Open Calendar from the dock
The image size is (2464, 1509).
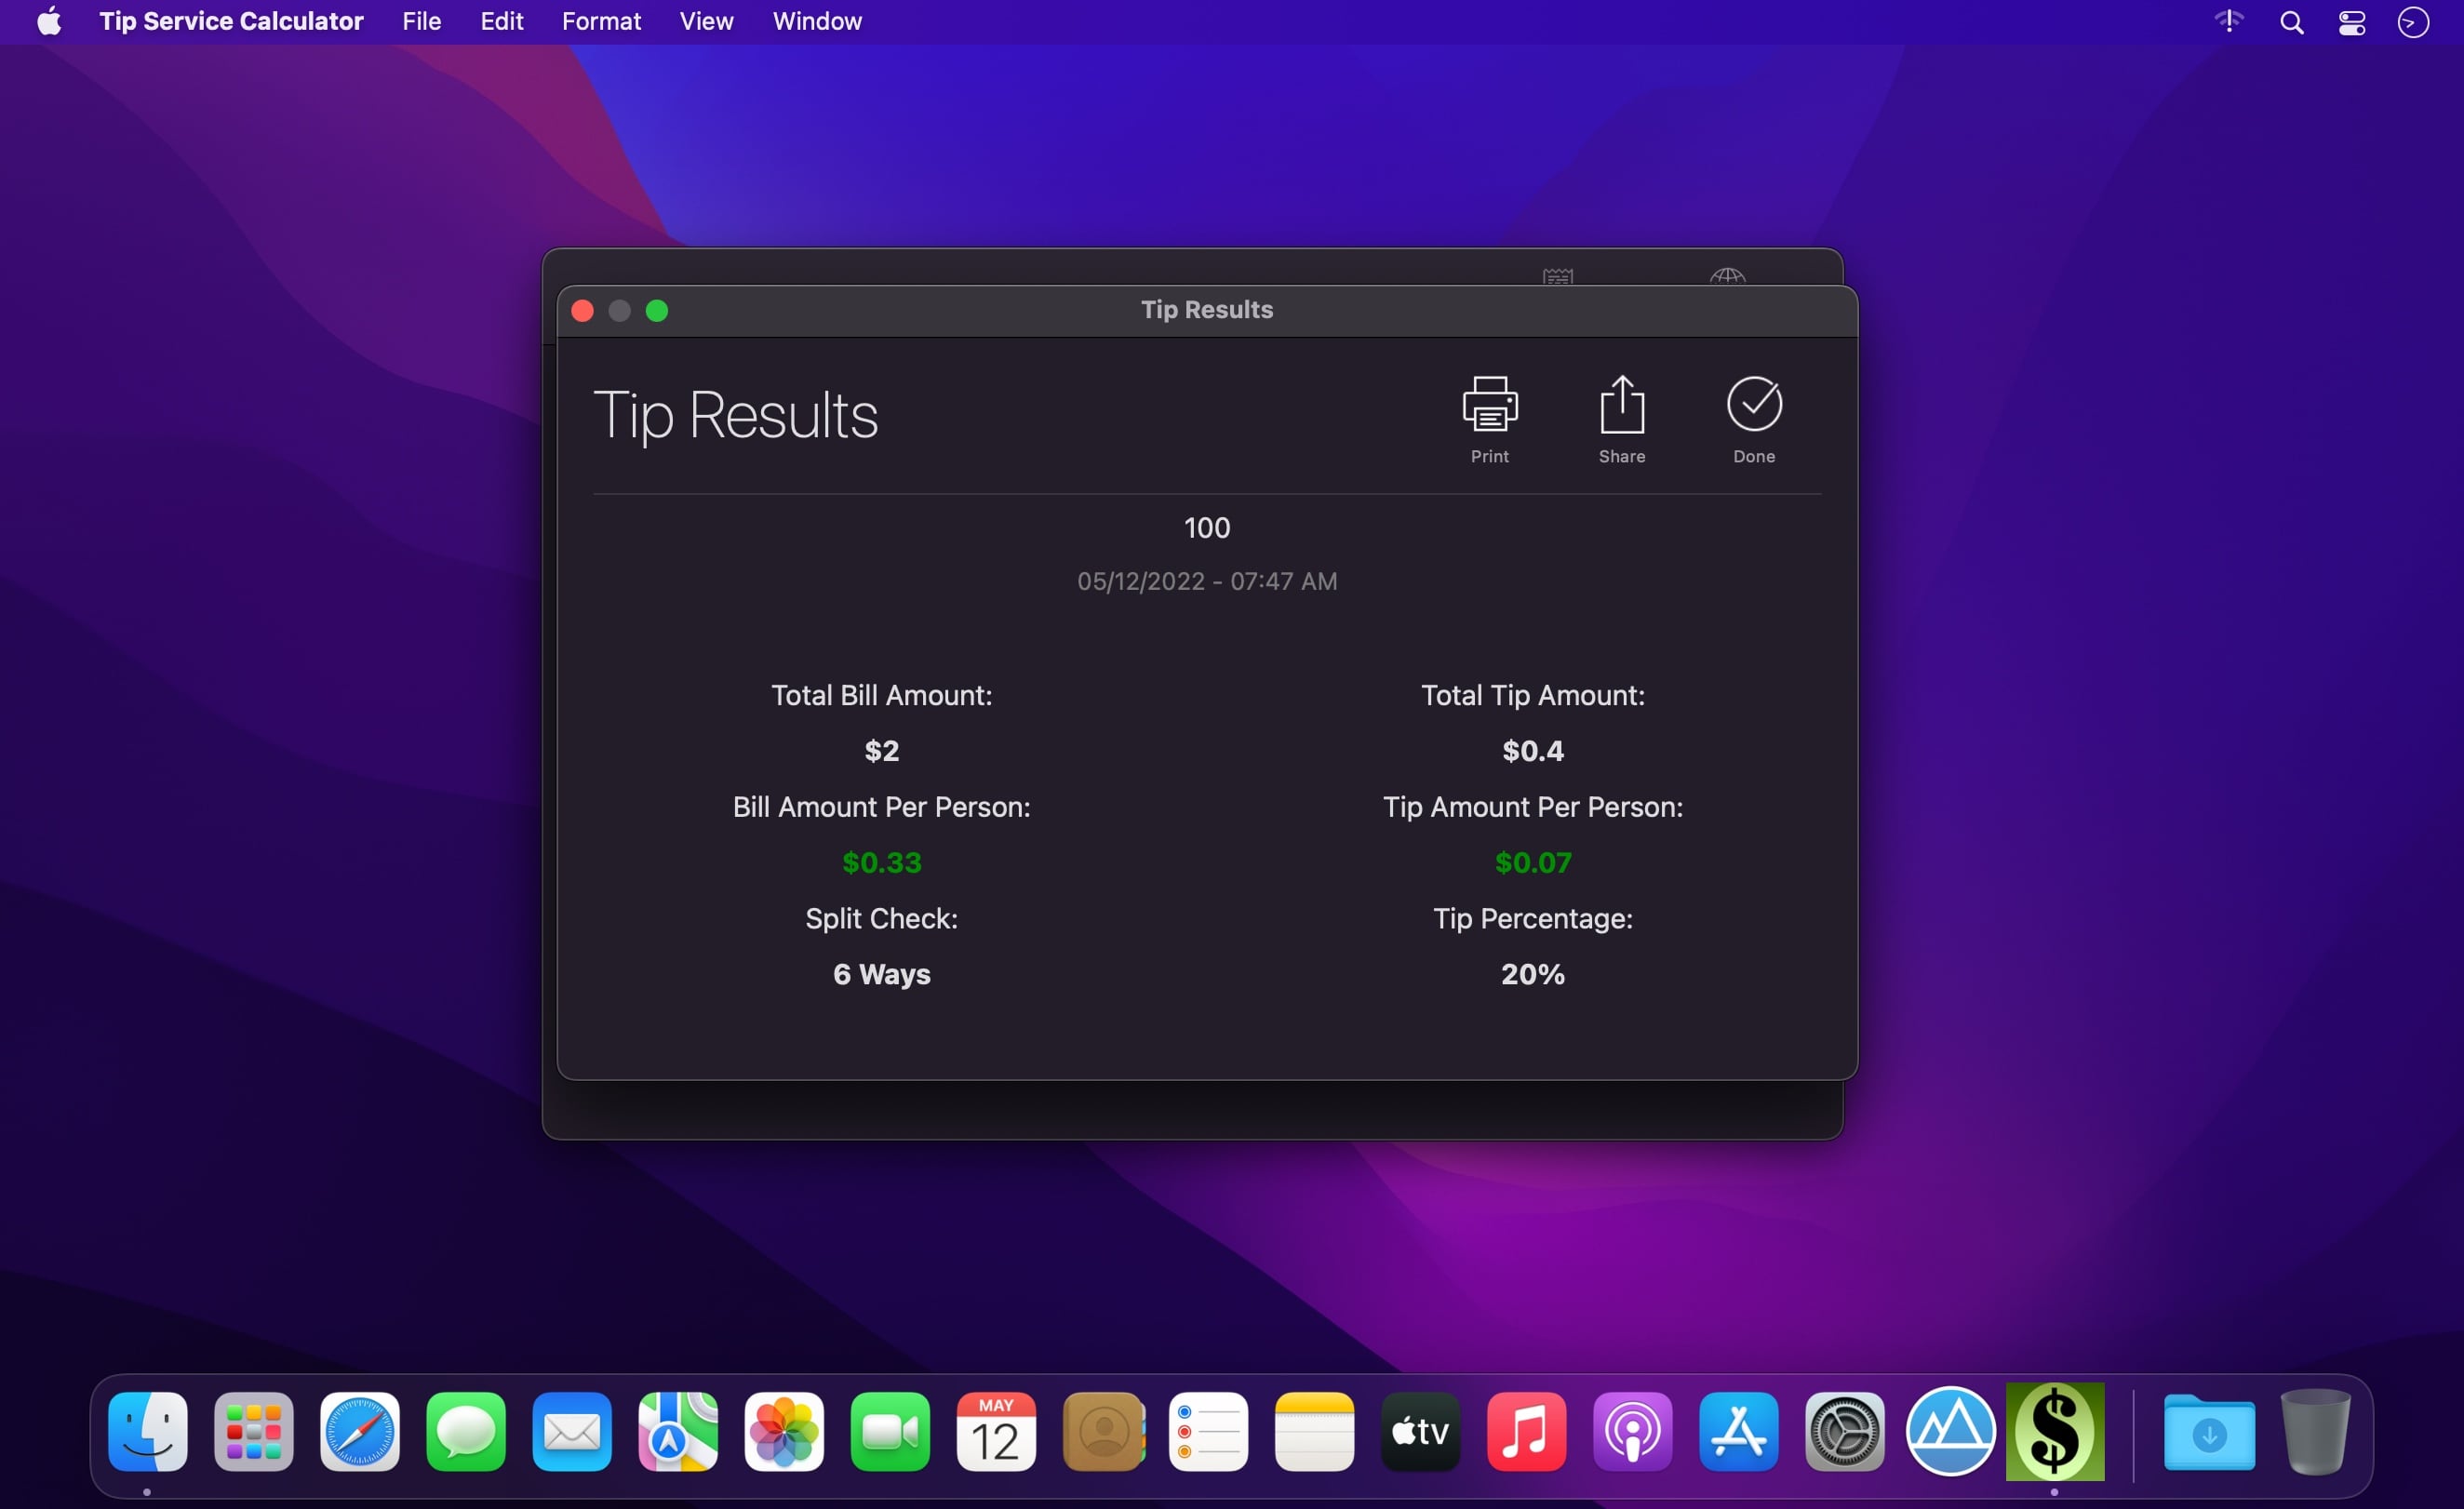[995, 1431]
